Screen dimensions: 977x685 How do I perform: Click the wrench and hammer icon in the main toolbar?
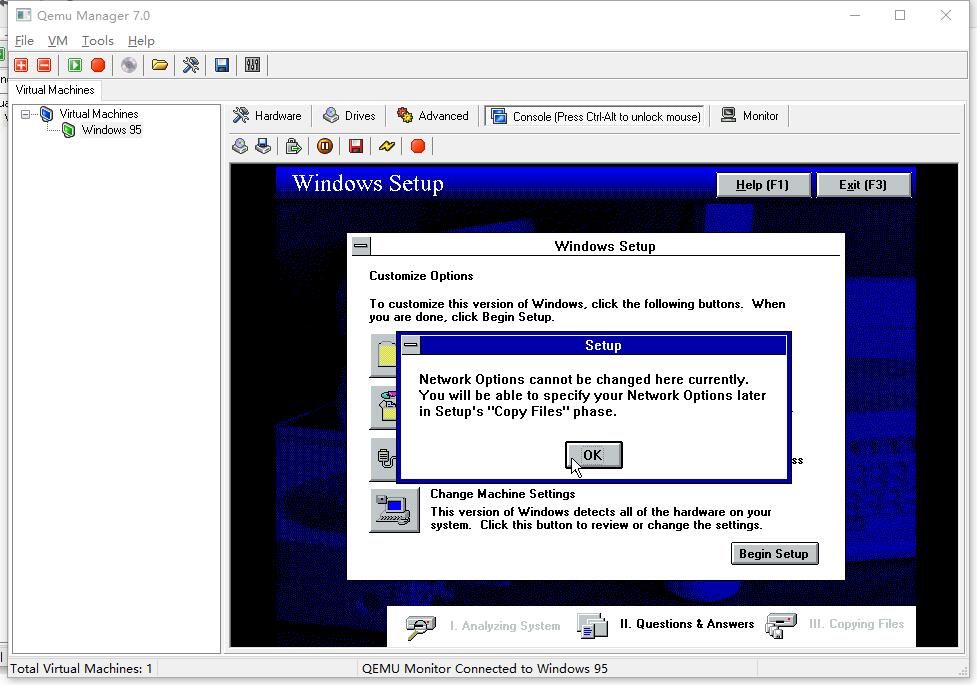(x=191, y=65)
